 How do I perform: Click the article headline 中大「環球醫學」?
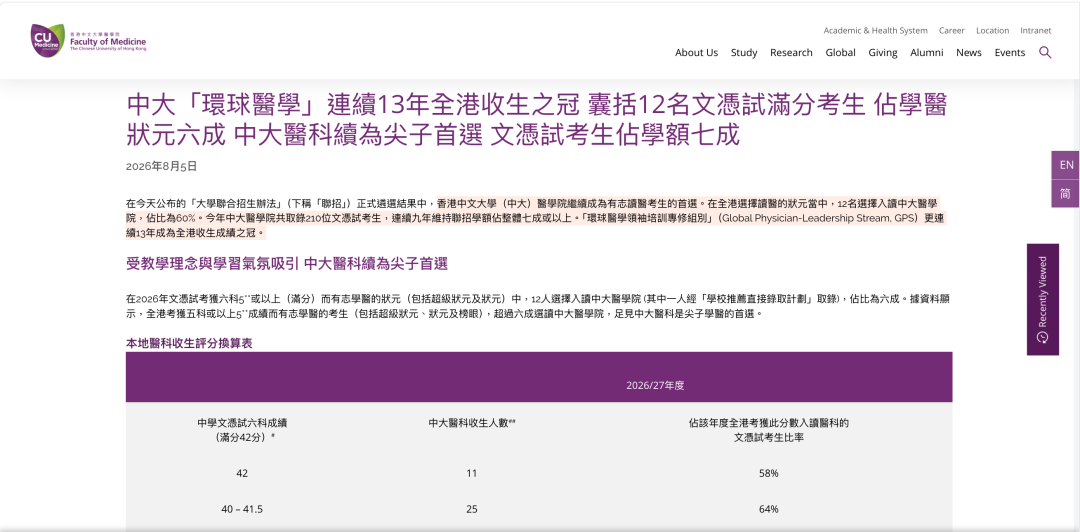point(537,120)
